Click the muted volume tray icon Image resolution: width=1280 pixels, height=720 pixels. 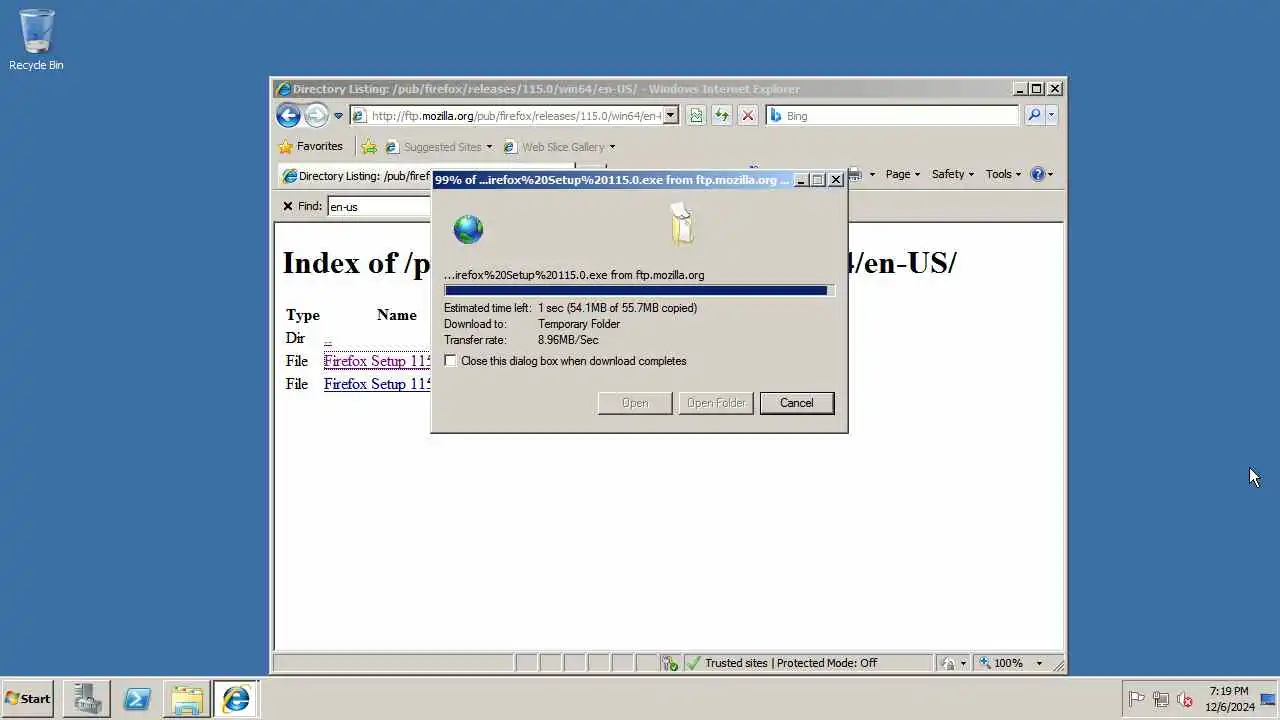pos(1184,699)
